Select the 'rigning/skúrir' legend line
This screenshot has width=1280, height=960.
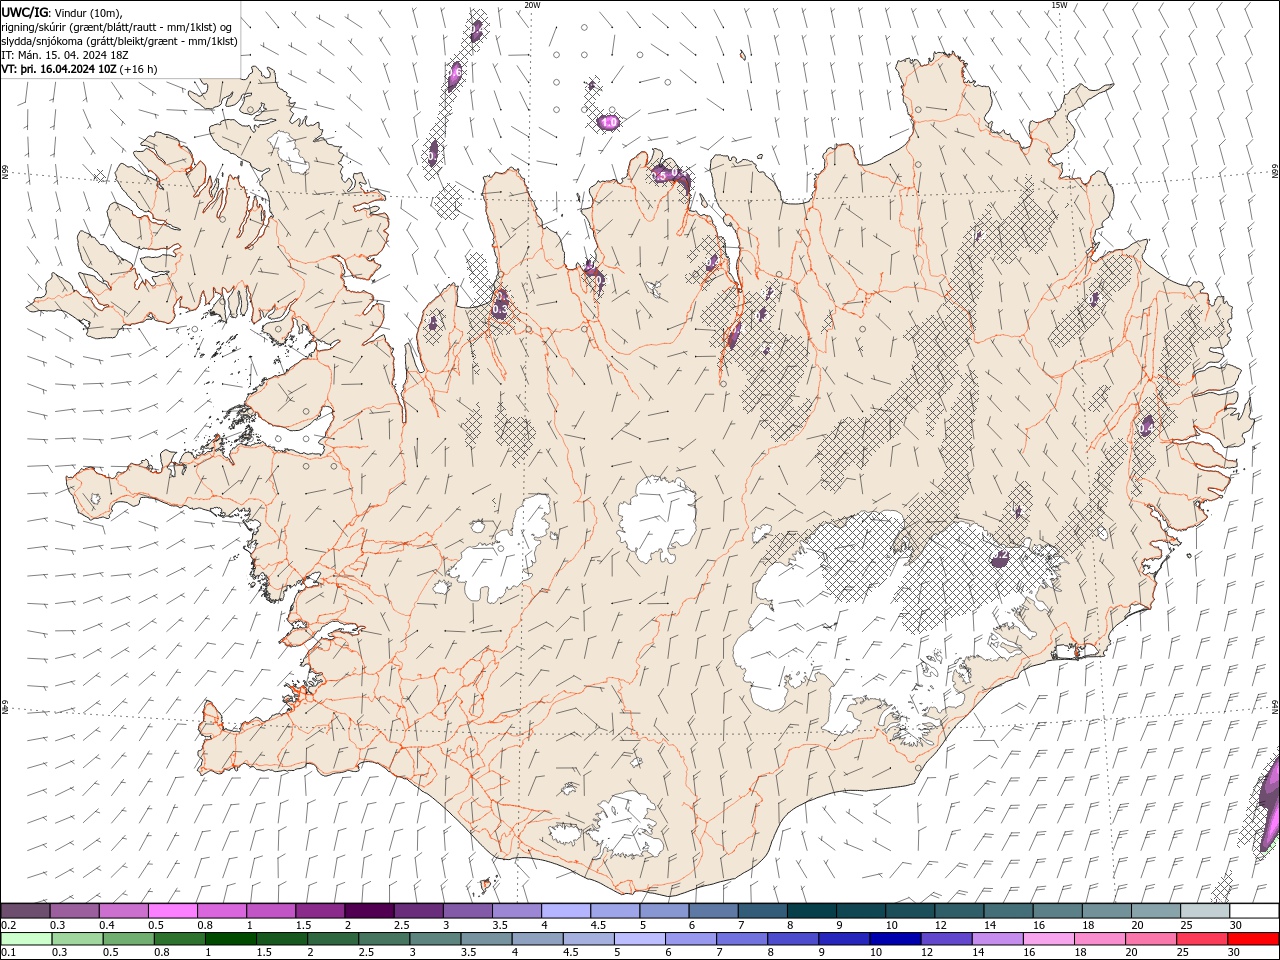(x=117, y=27)
